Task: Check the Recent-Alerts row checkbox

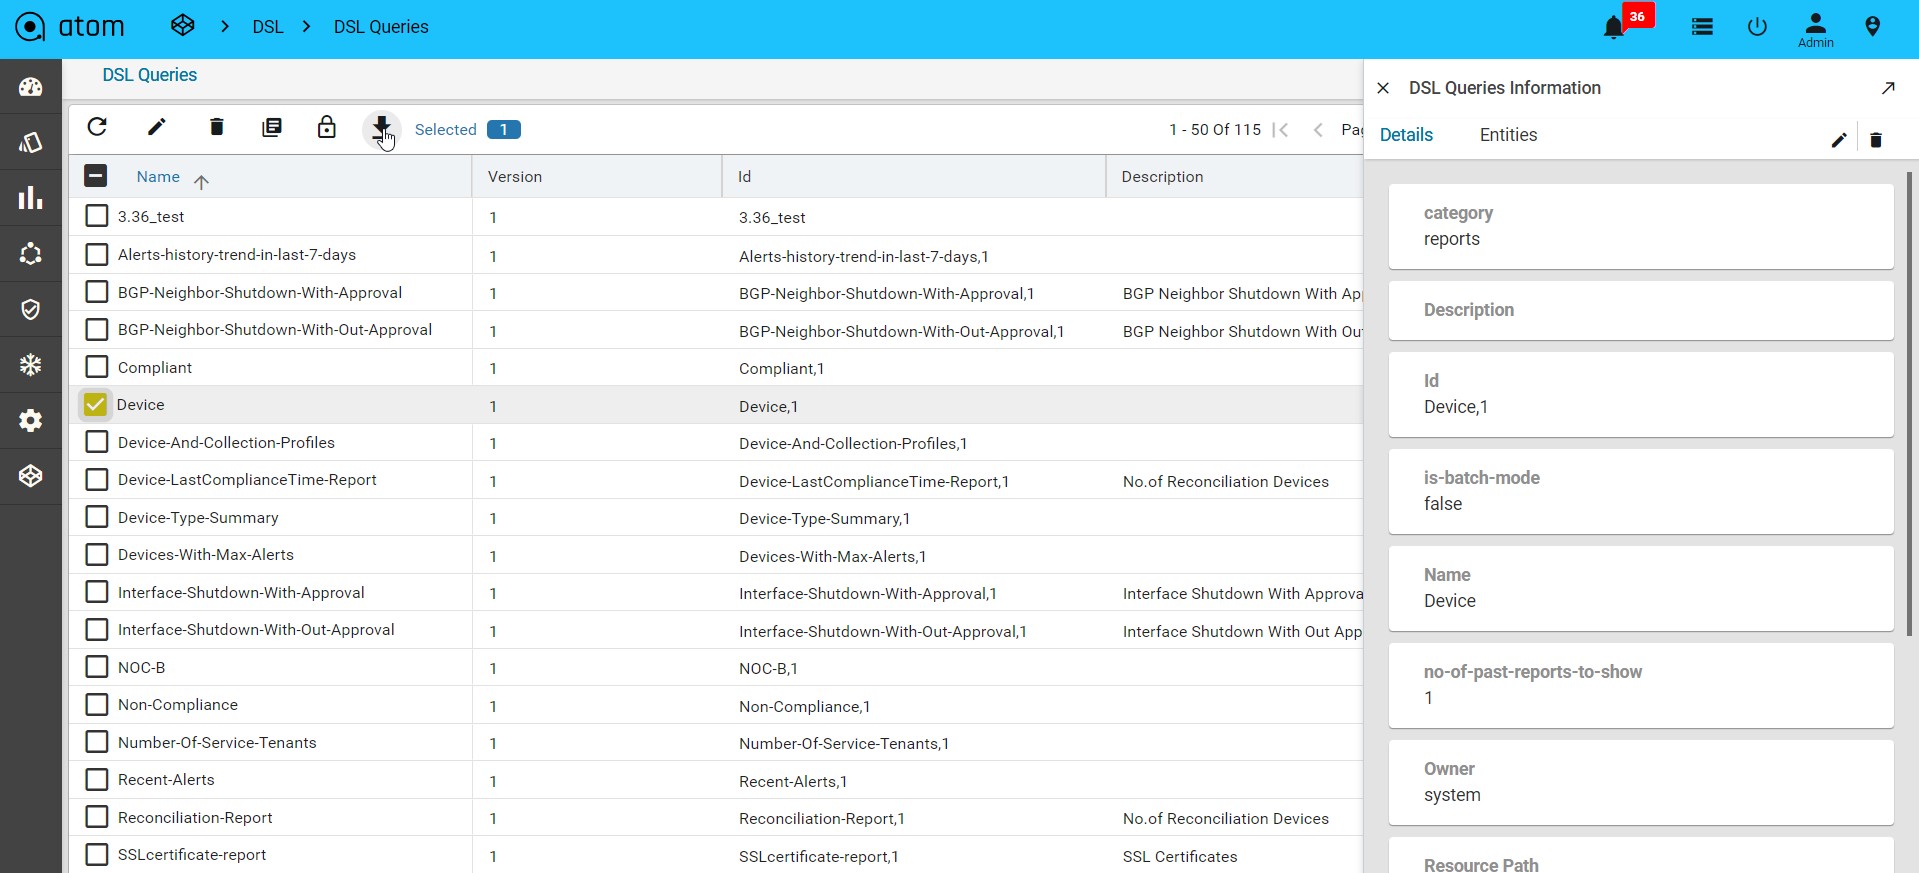Action: tap(97, 779)
